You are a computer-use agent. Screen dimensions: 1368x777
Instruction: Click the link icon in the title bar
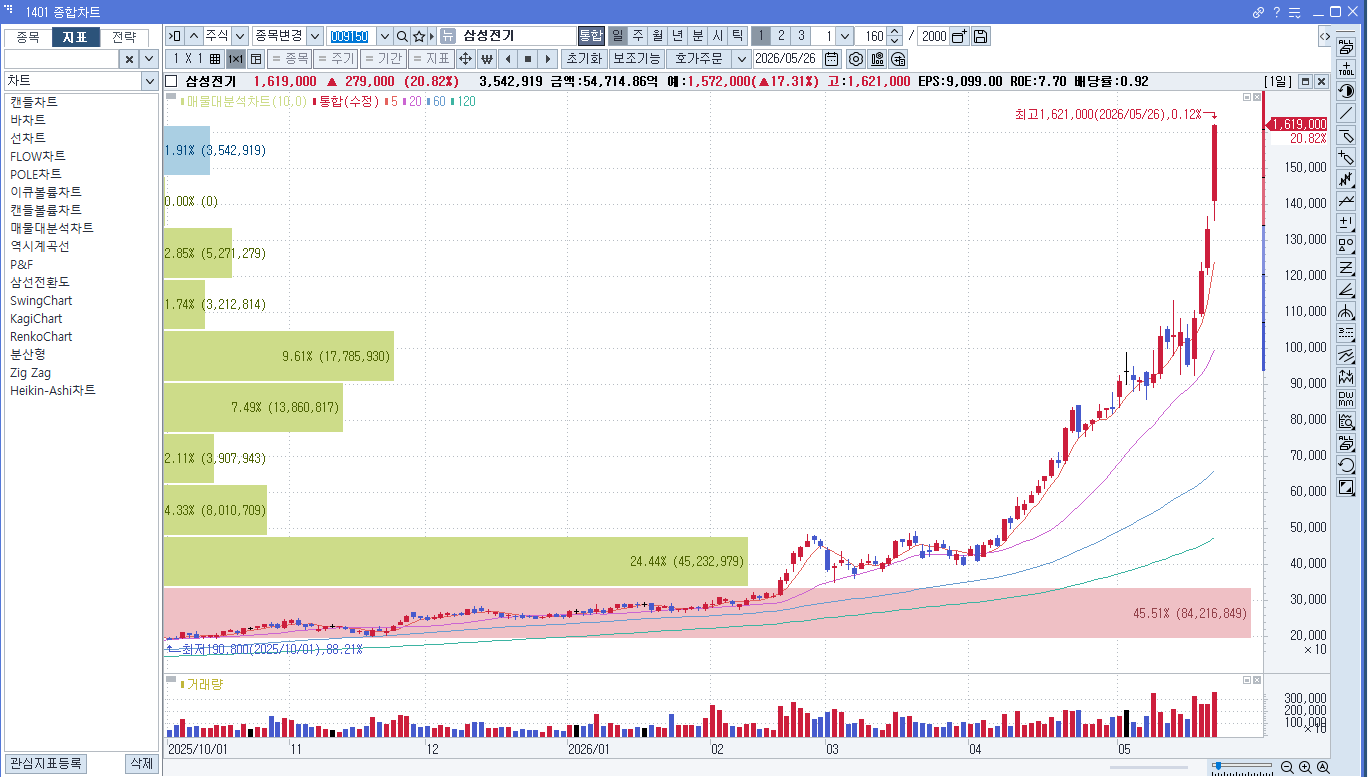point(1259,12)
